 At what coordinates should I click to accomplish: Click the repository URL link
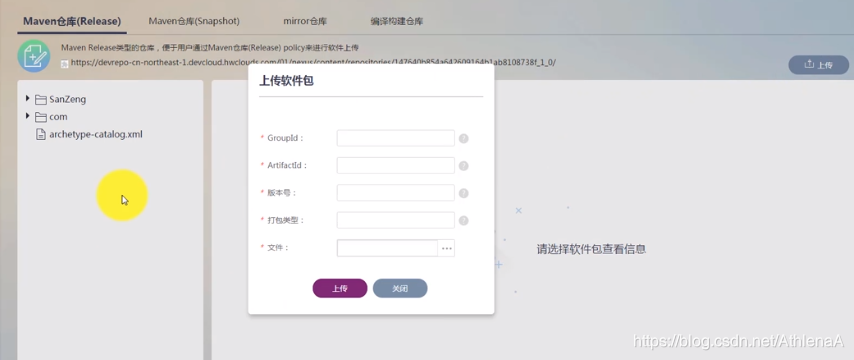pos(313,63)
